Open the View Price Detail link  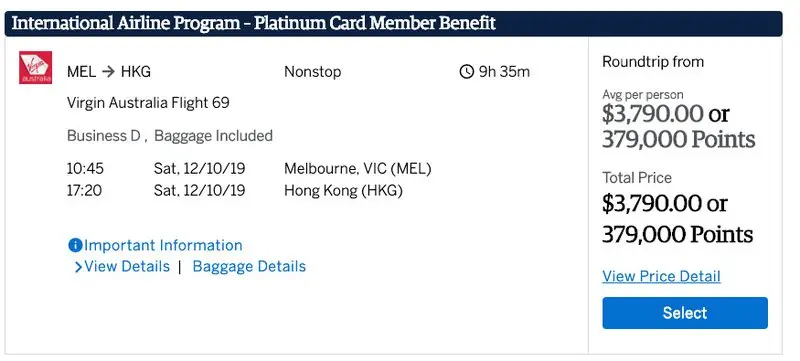(x=661, y=276)
